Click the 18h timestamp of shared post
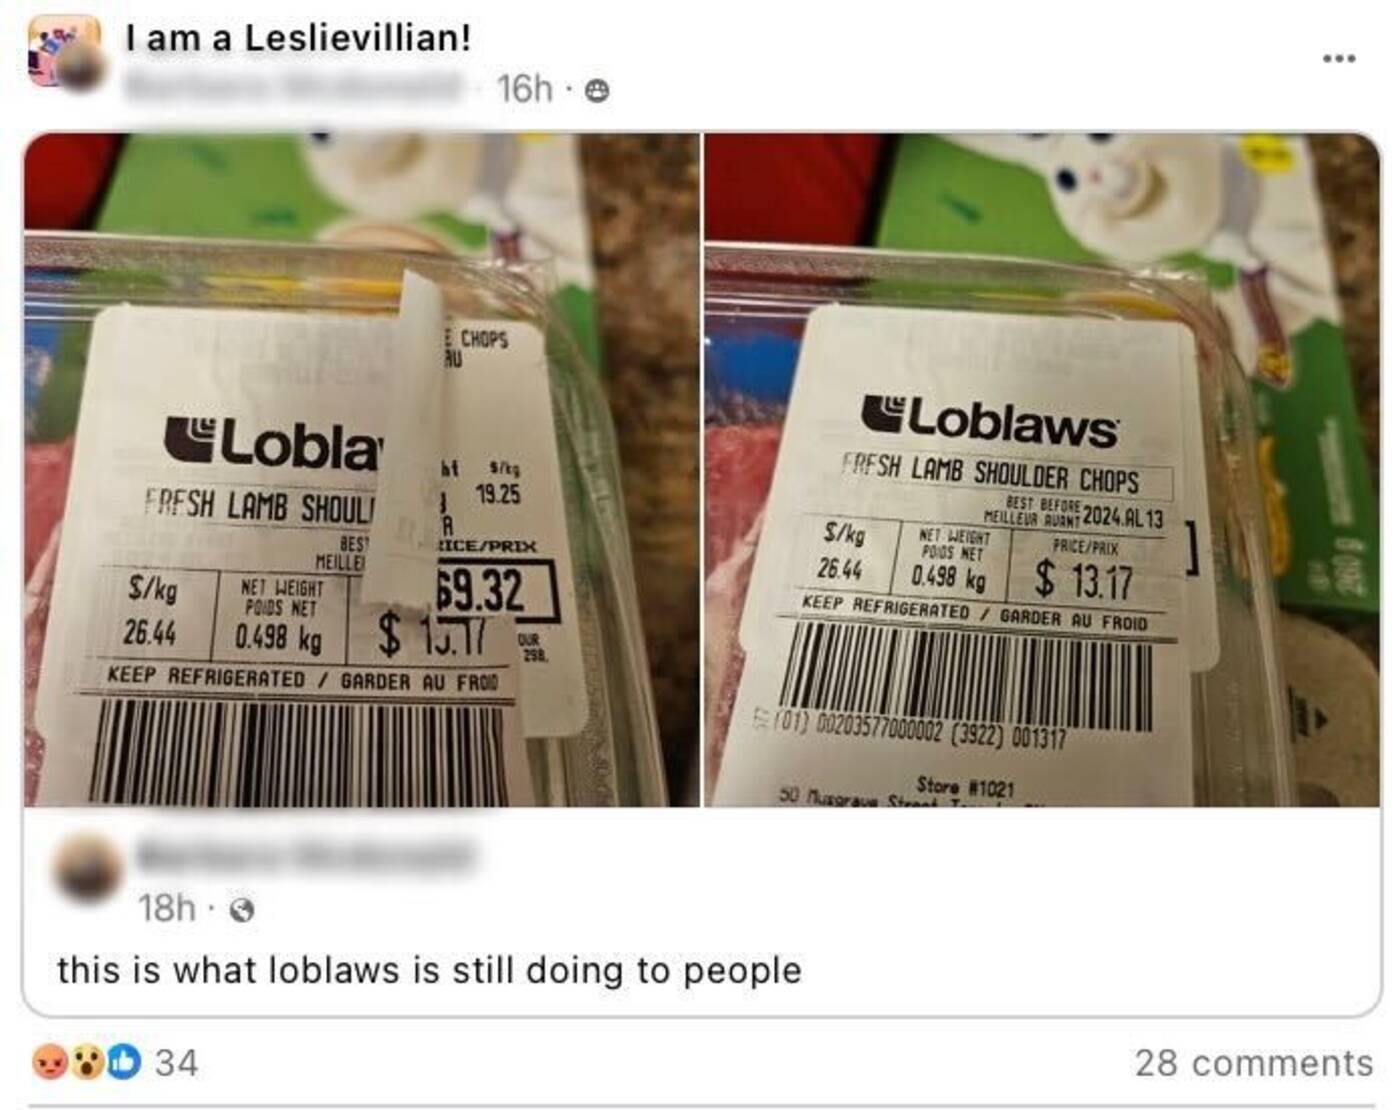This screenshot has width=1400, height=1110. coord(167,908)
